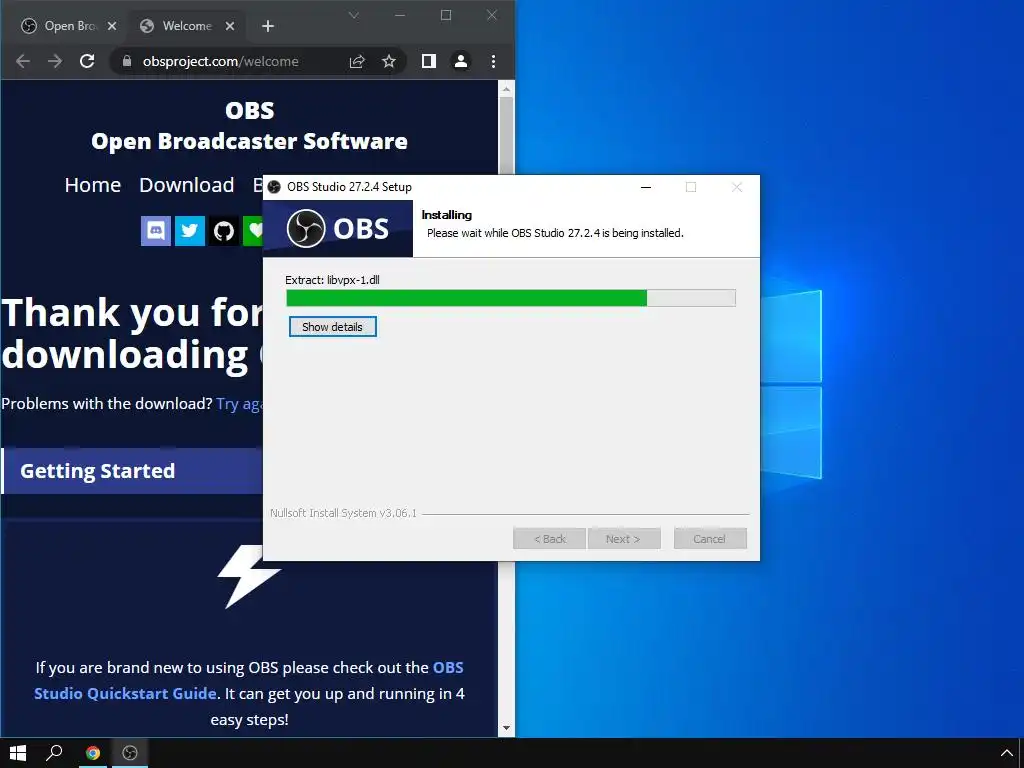Click the share page icon in address bar
Image resolution: width=1024 pixels, height=768 pixels.
tap(357, 61)
